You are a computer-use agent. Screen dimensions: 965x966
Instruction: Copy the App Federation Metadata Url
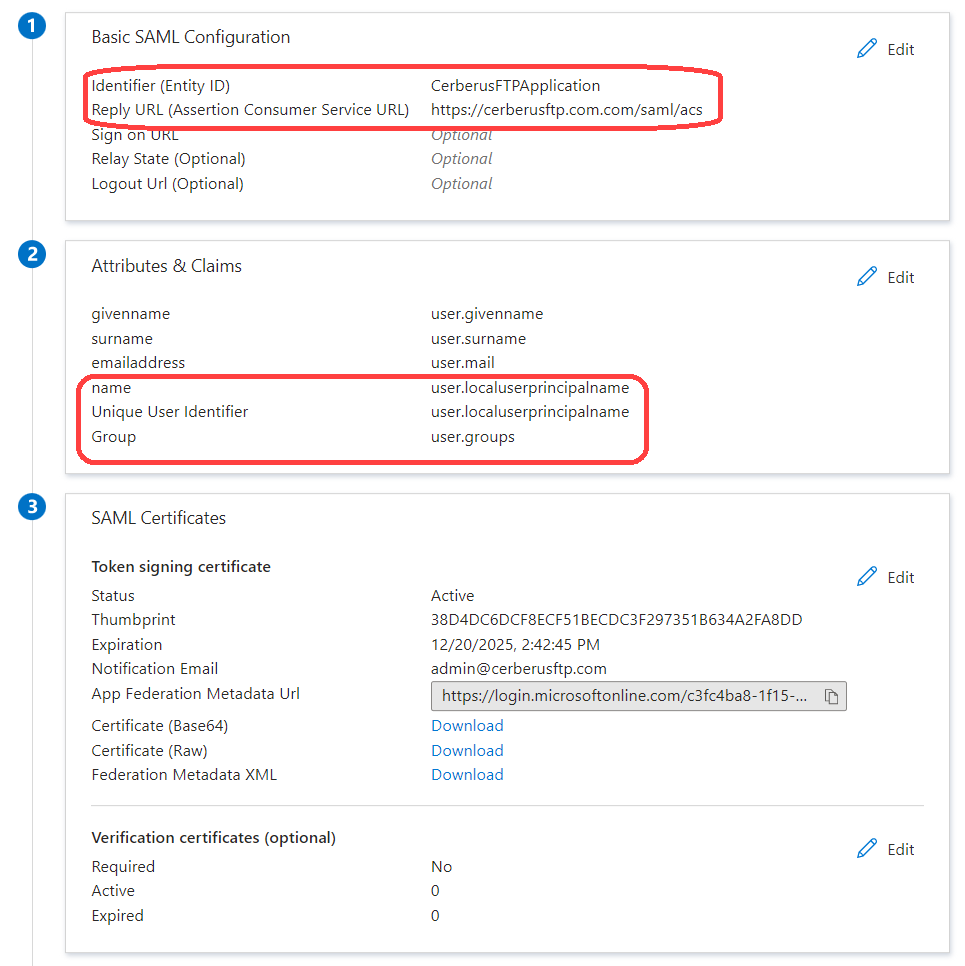[831, 697]
